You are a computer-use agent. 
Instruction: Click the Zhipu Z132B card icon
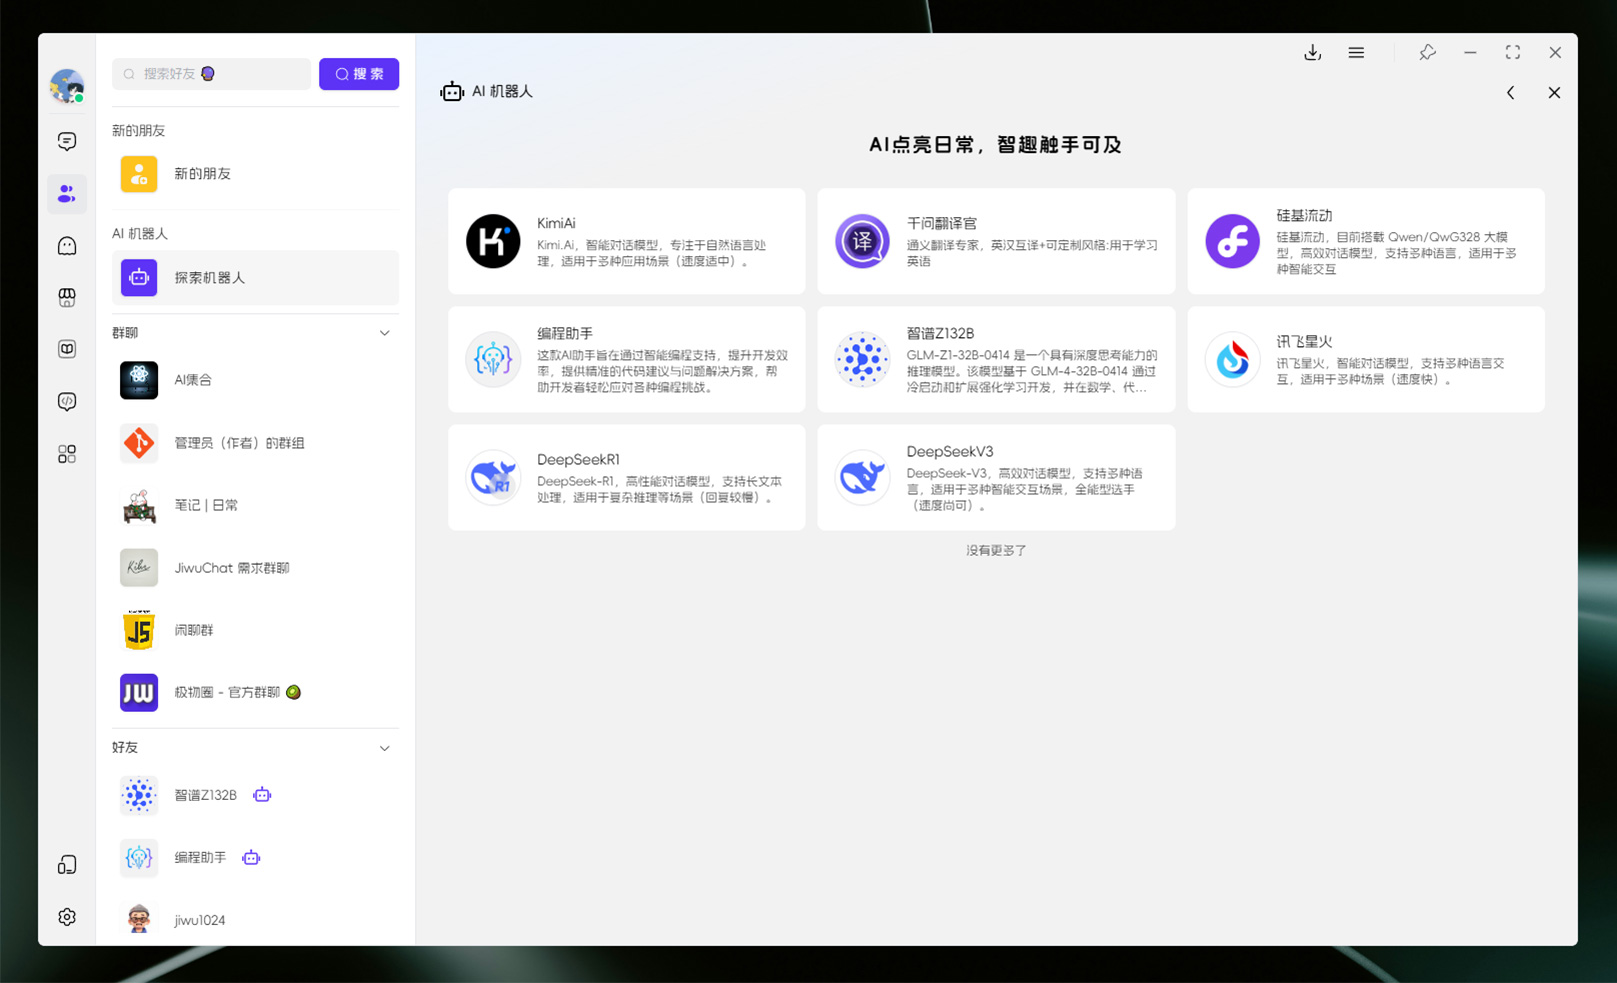pos(862,359)
